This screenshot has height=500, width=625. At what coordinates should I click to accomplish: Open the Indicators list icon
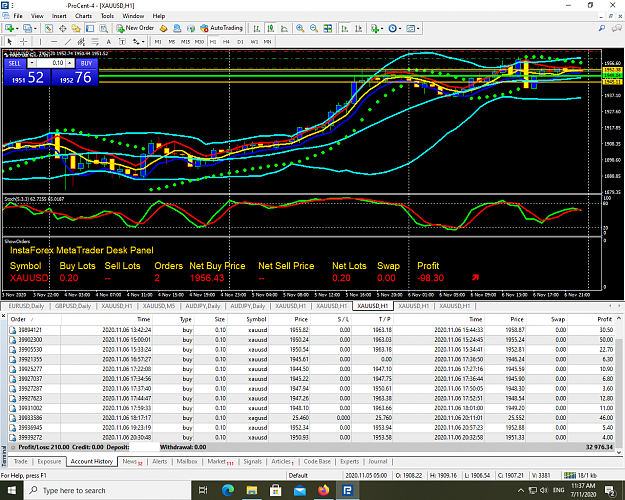[x=375, y=28]
